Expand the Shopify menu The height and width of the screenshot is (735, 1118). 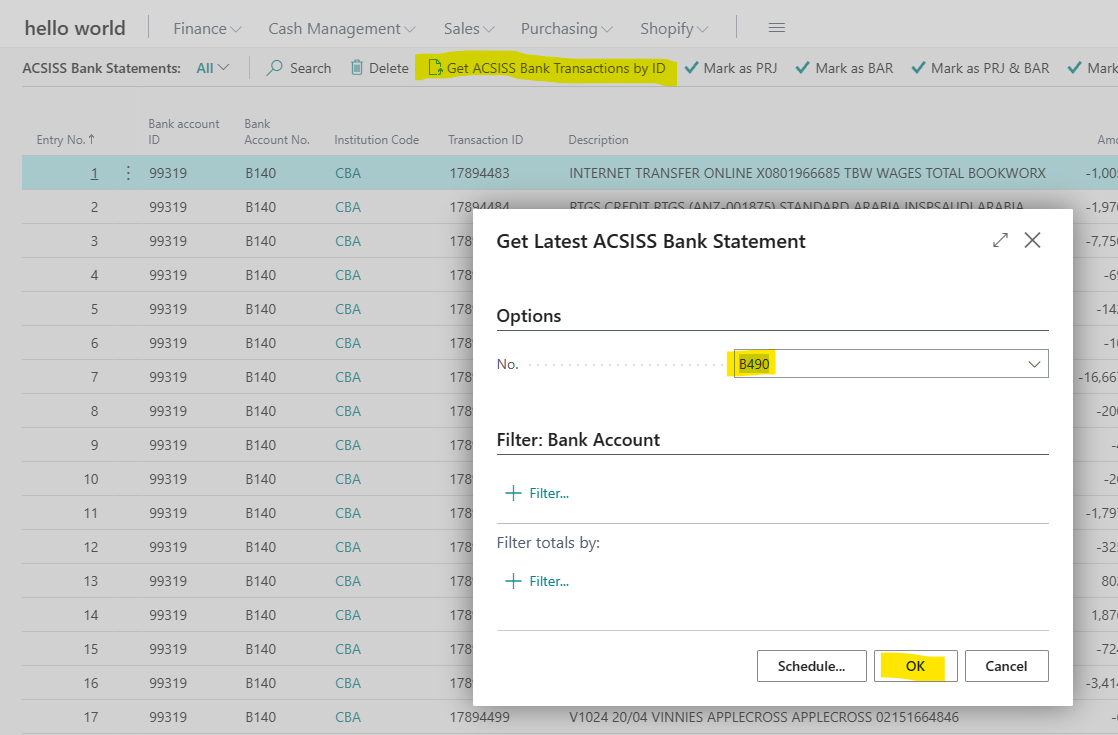674,29
